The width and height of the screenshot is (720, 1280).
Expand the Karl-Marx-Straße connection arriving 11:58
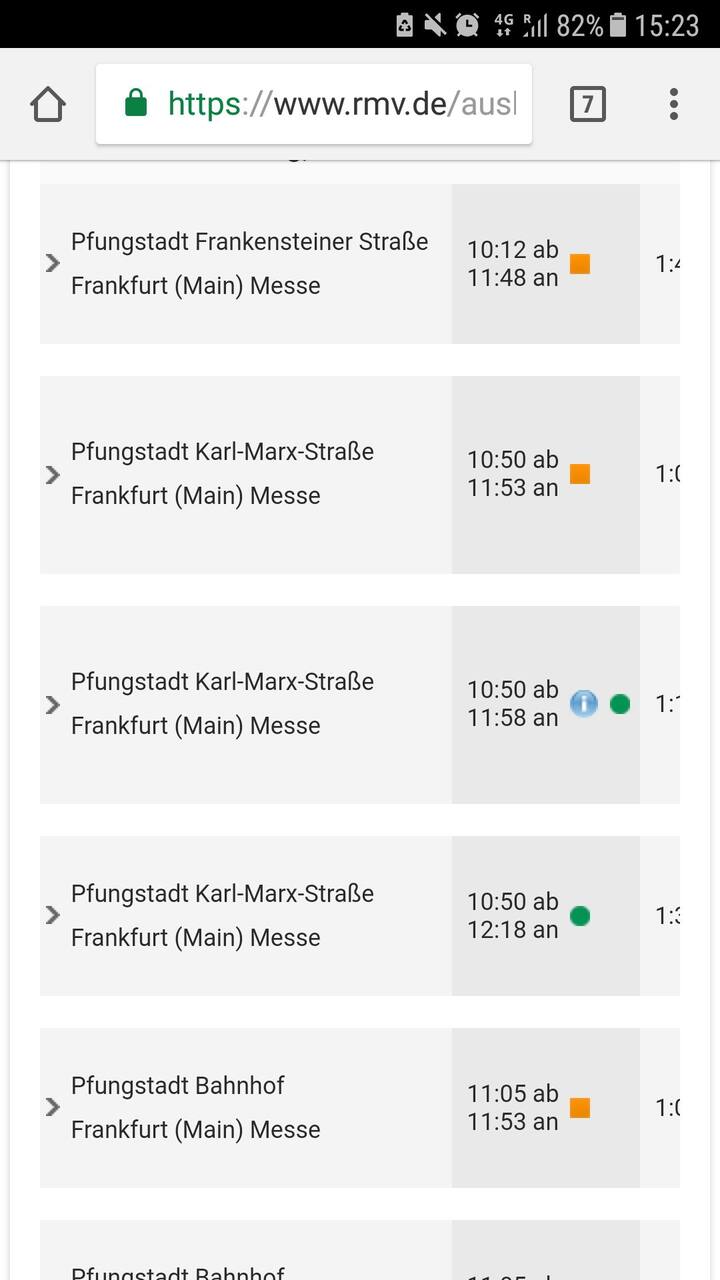tap(53, 705)
